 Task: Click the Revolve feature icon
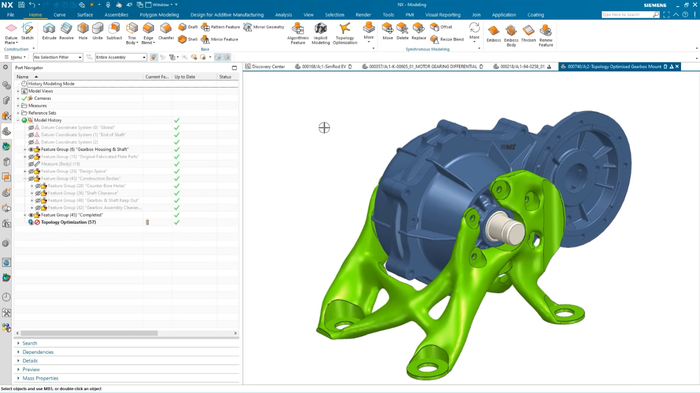(x=66, y=31)
